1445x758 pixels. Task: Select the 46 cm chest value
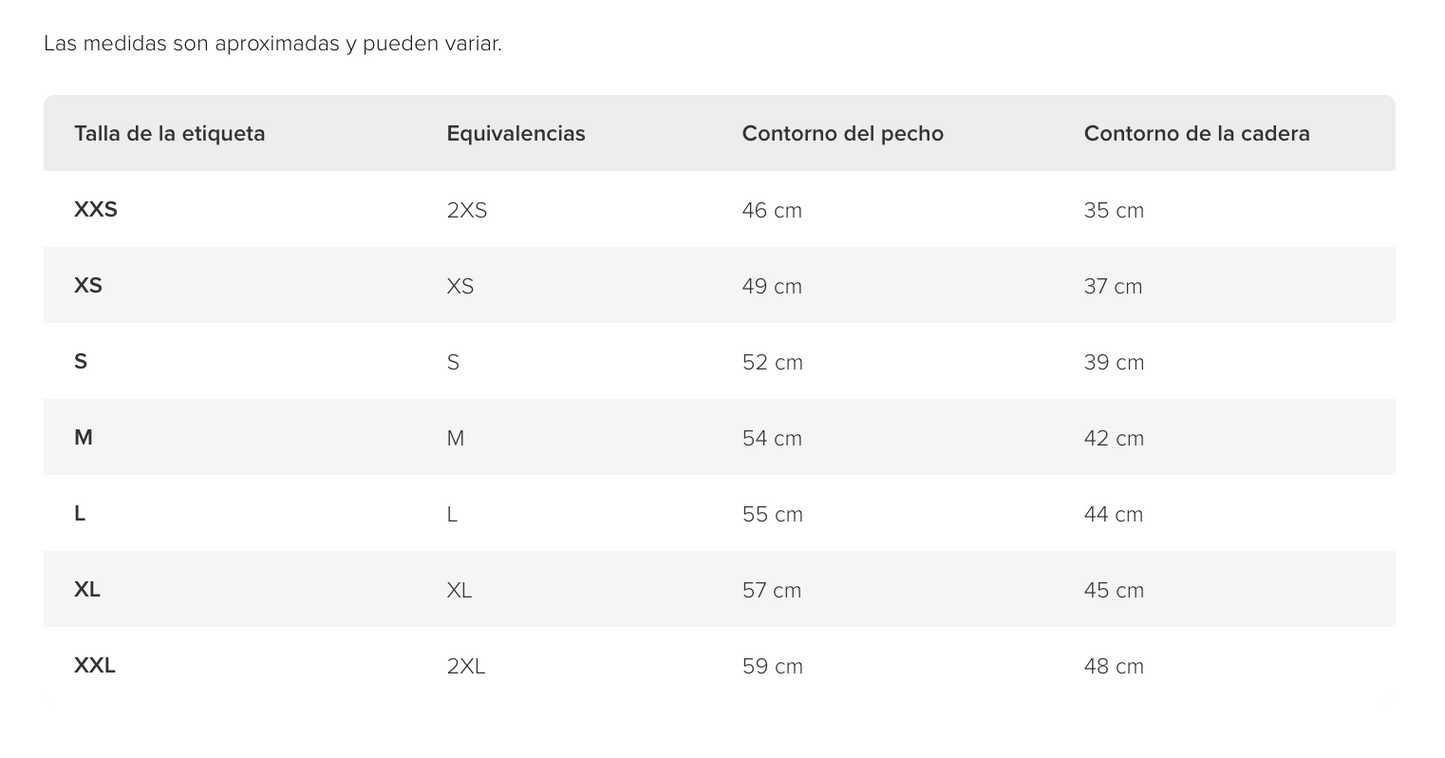point(771,210)
